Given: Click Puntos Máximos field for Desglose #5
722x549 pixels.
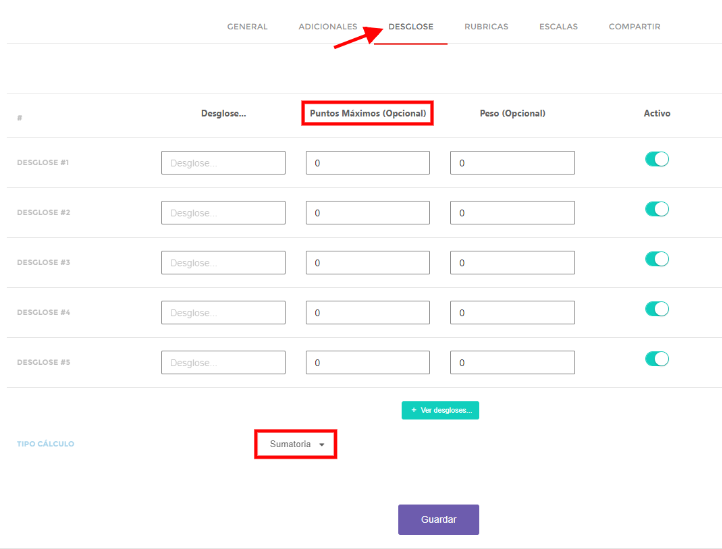Looking at the screenshot, I should 368,362.
